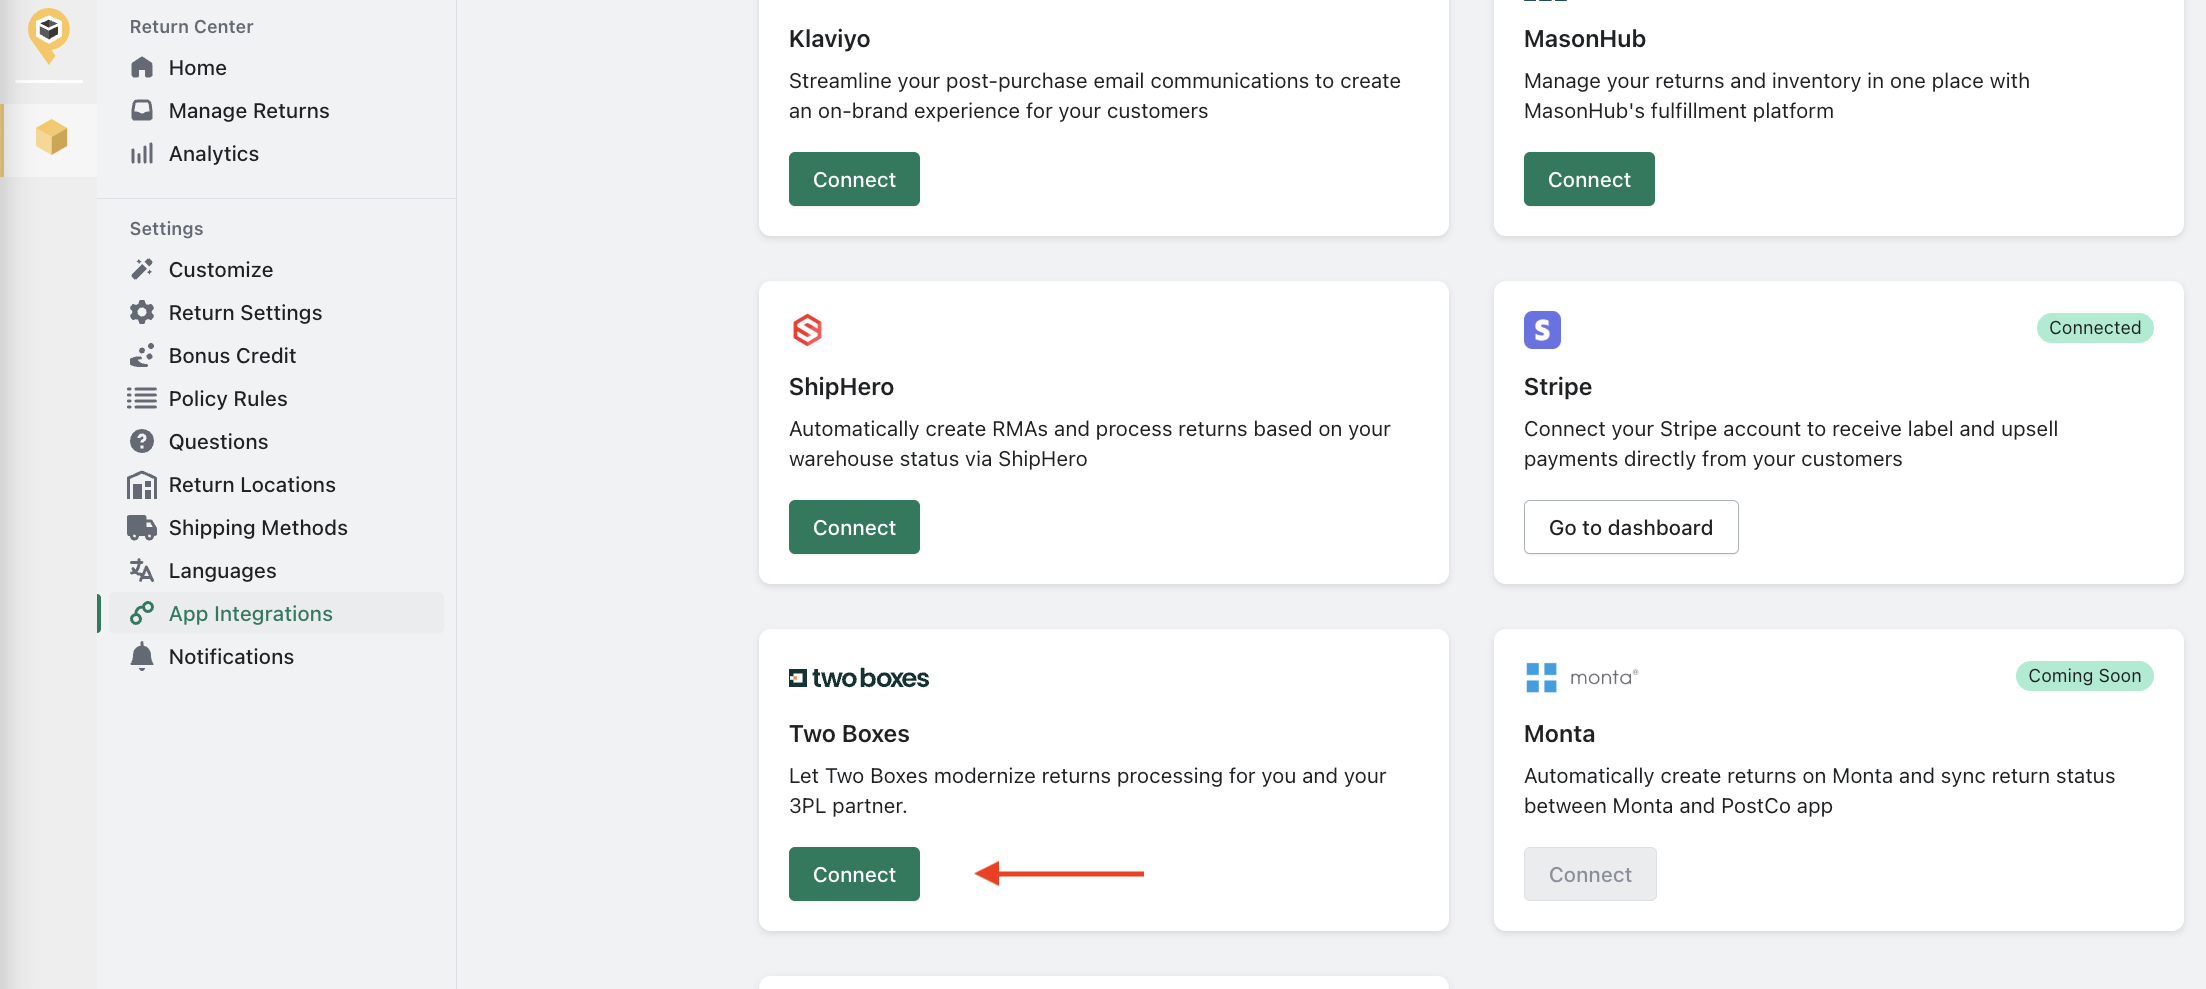Select Bonus Credit menu item

(233, 356)
